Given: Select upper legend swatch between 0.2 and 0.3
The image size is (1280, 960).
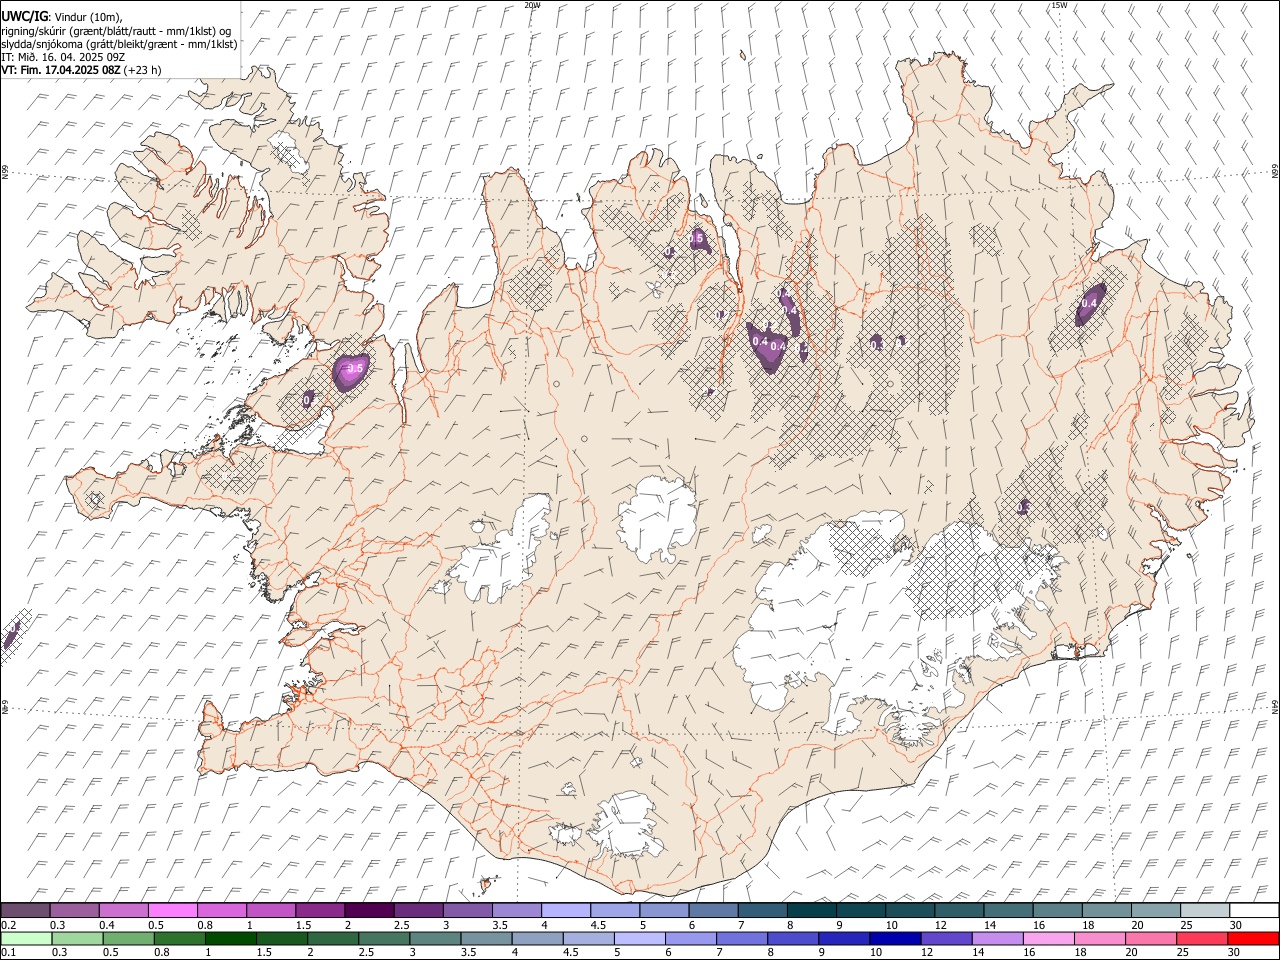Looking at the screenshot, I should pos(25,911).
